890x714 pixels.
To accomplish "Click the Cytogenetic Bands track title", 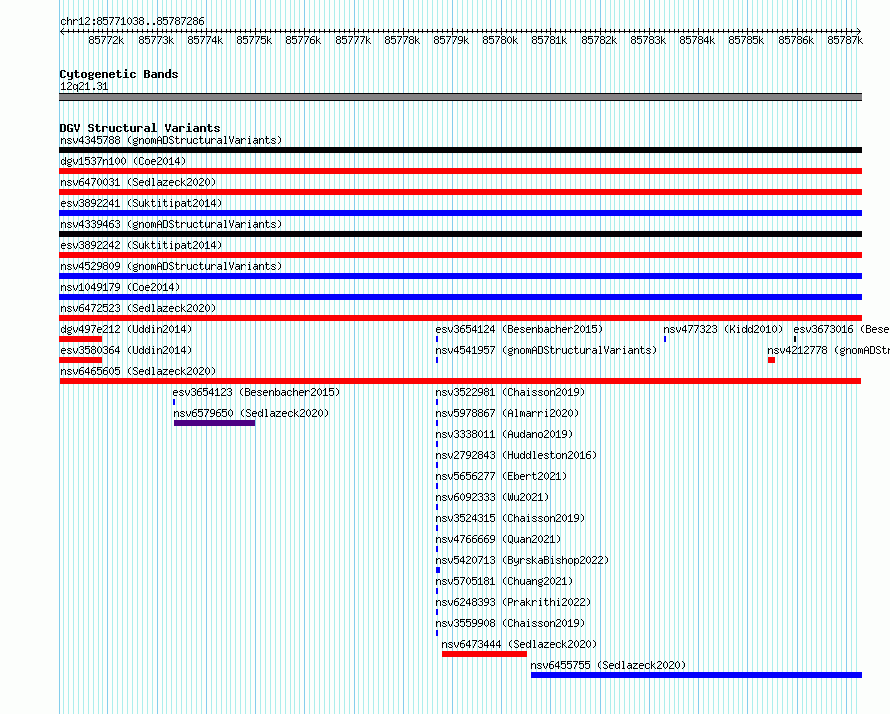I will 119,74.
